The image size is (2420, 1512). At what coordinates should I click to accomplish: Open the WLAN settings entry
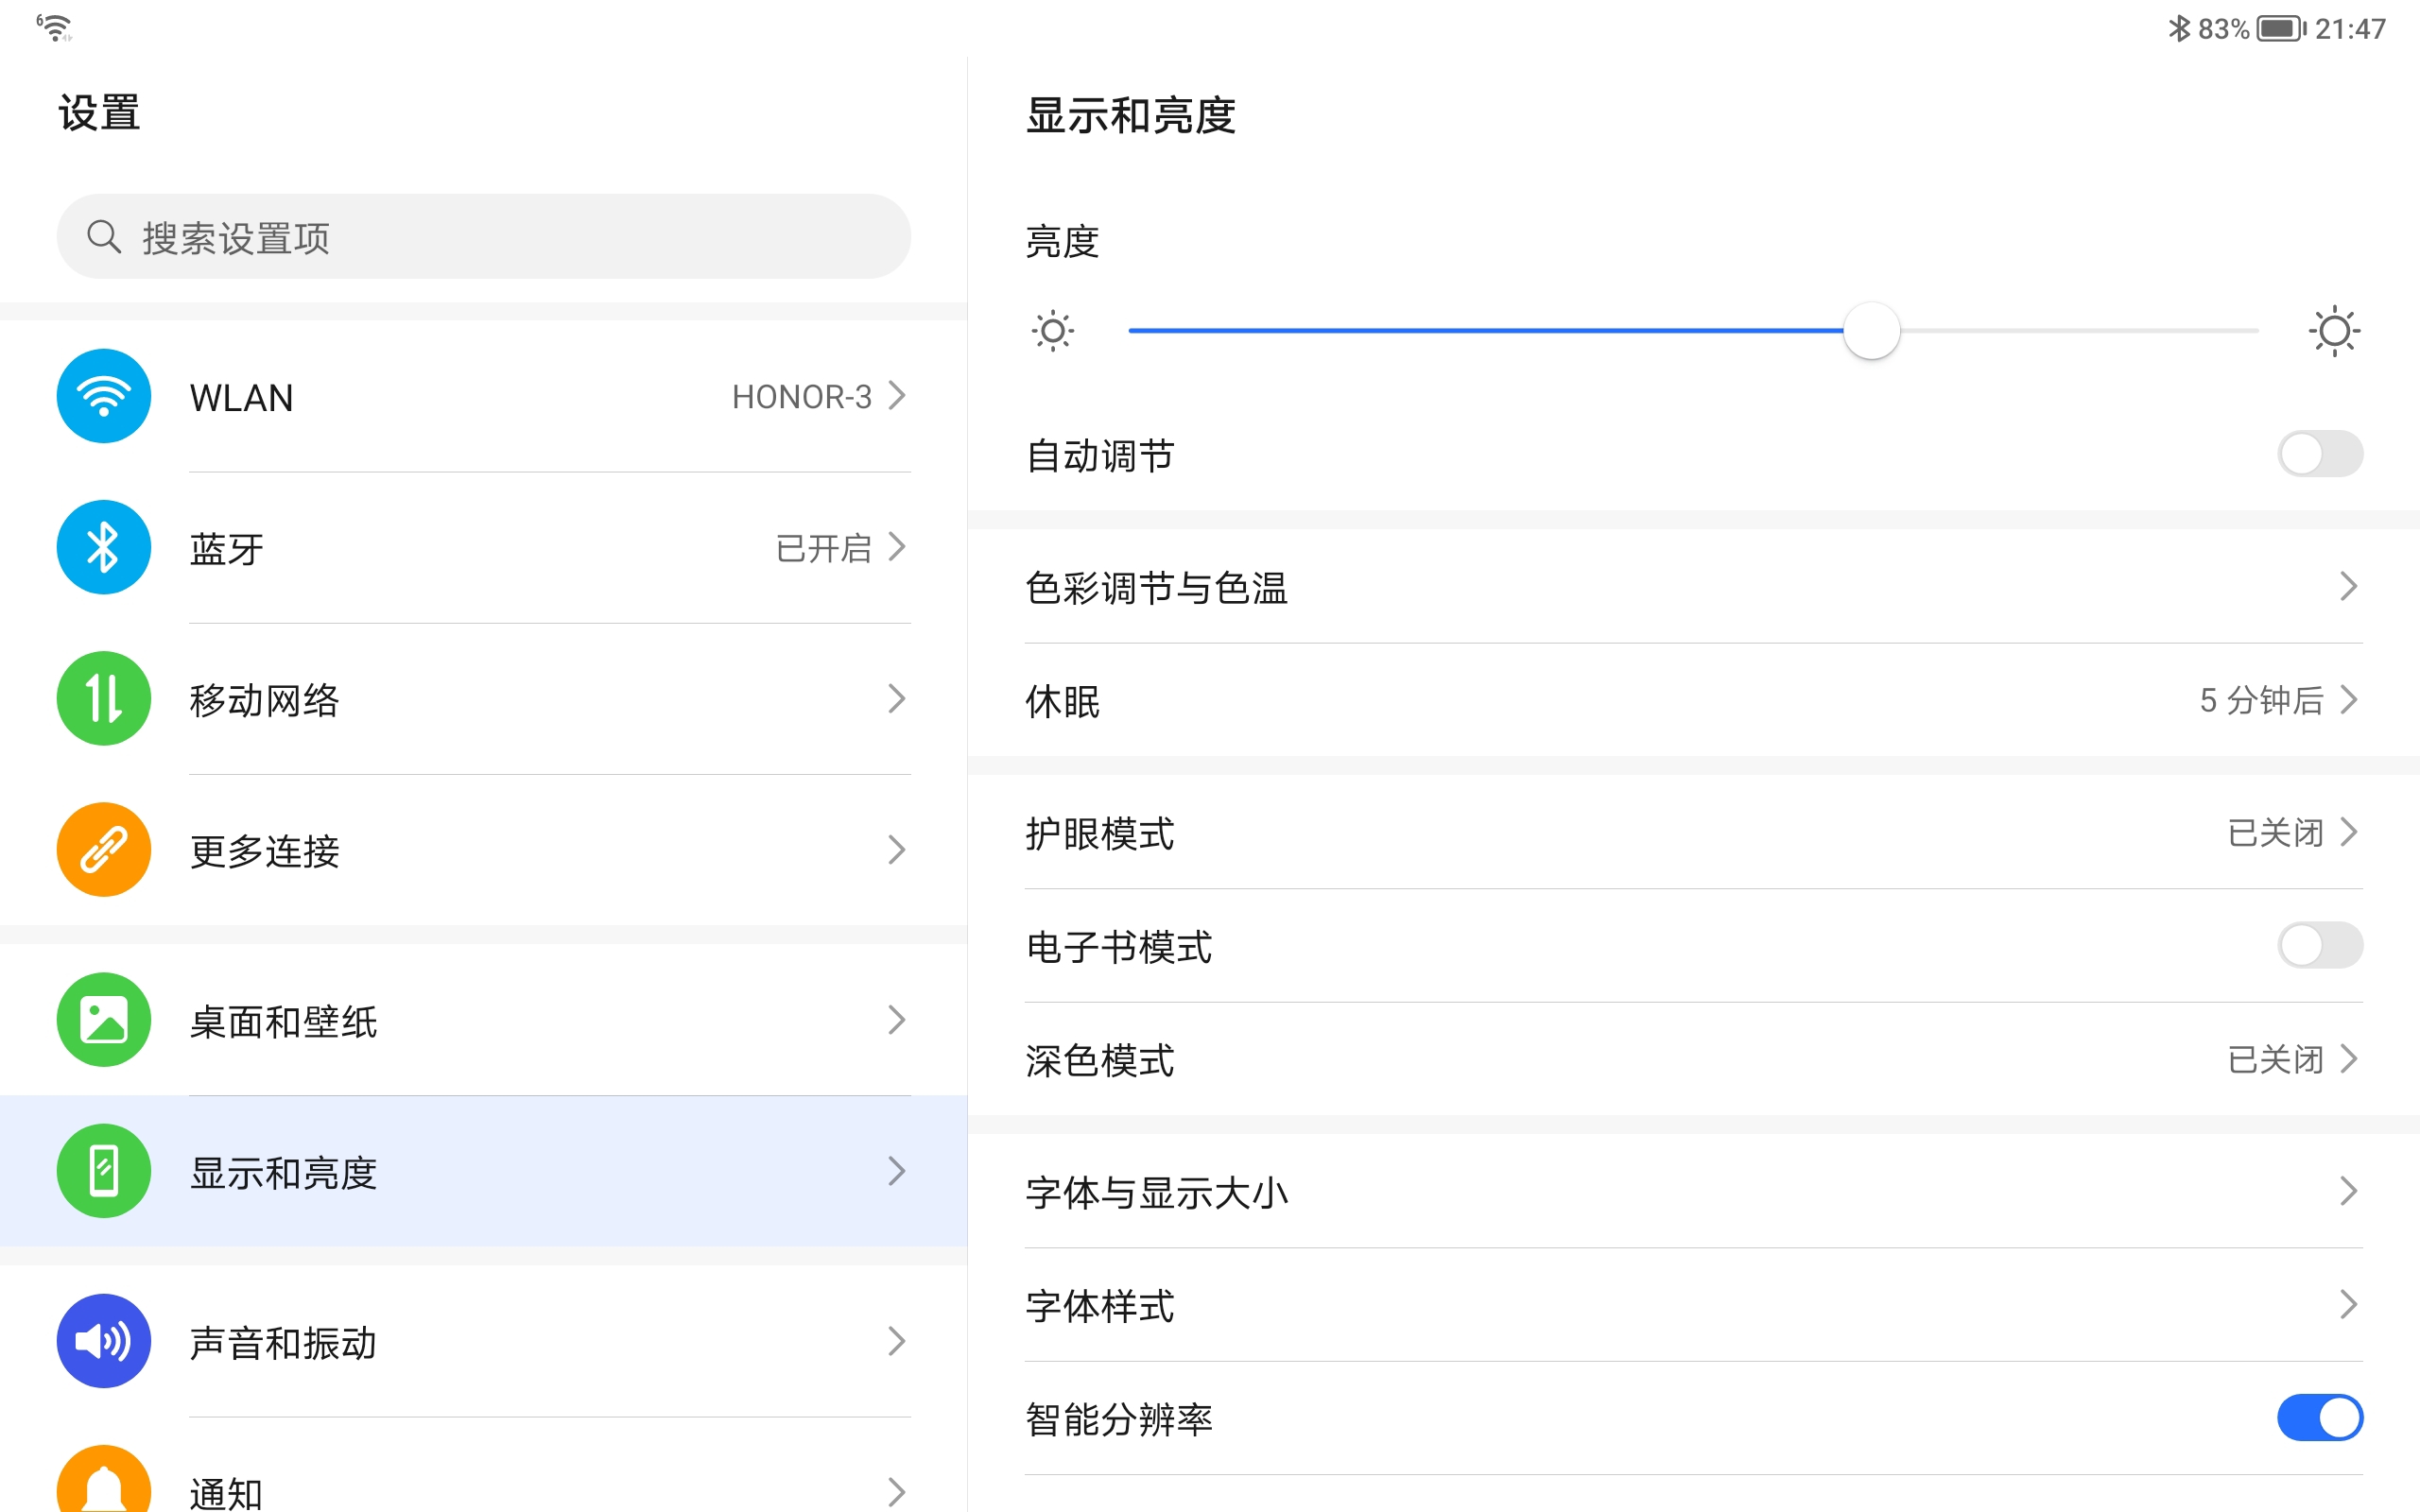[484, 396]
